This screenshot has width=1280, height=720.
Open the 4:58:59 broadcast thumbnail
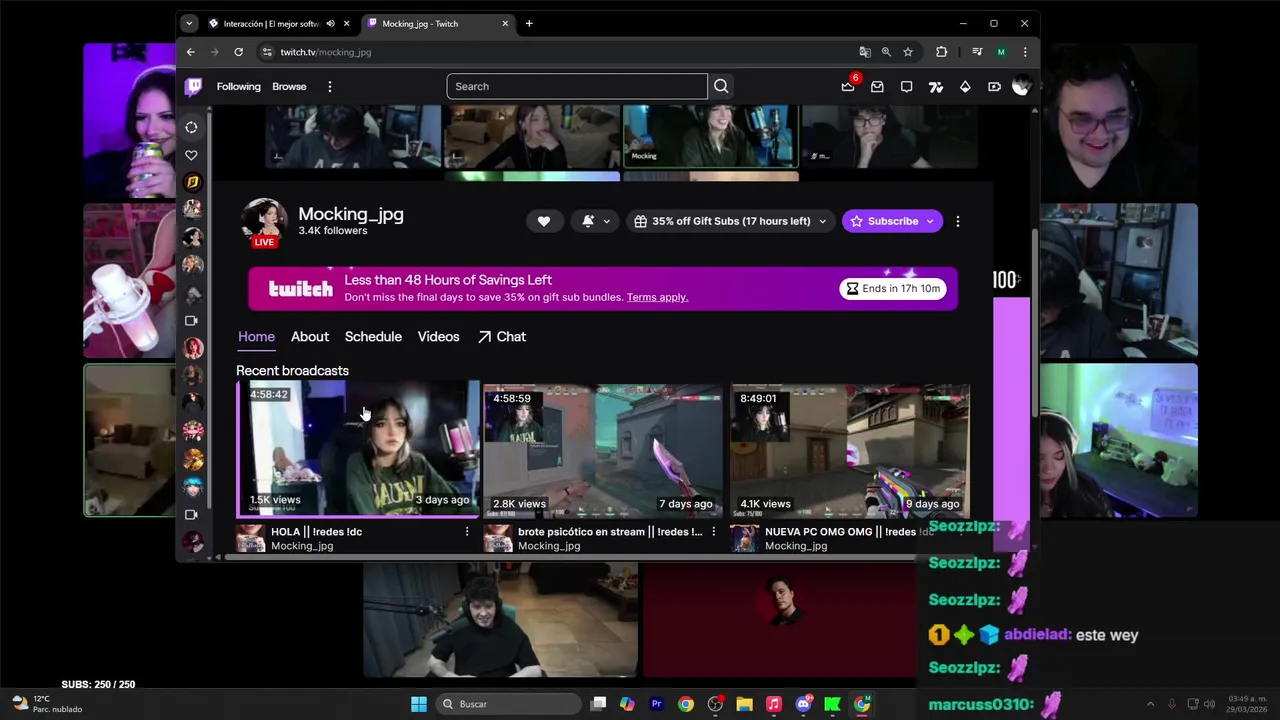pos(602,451)
